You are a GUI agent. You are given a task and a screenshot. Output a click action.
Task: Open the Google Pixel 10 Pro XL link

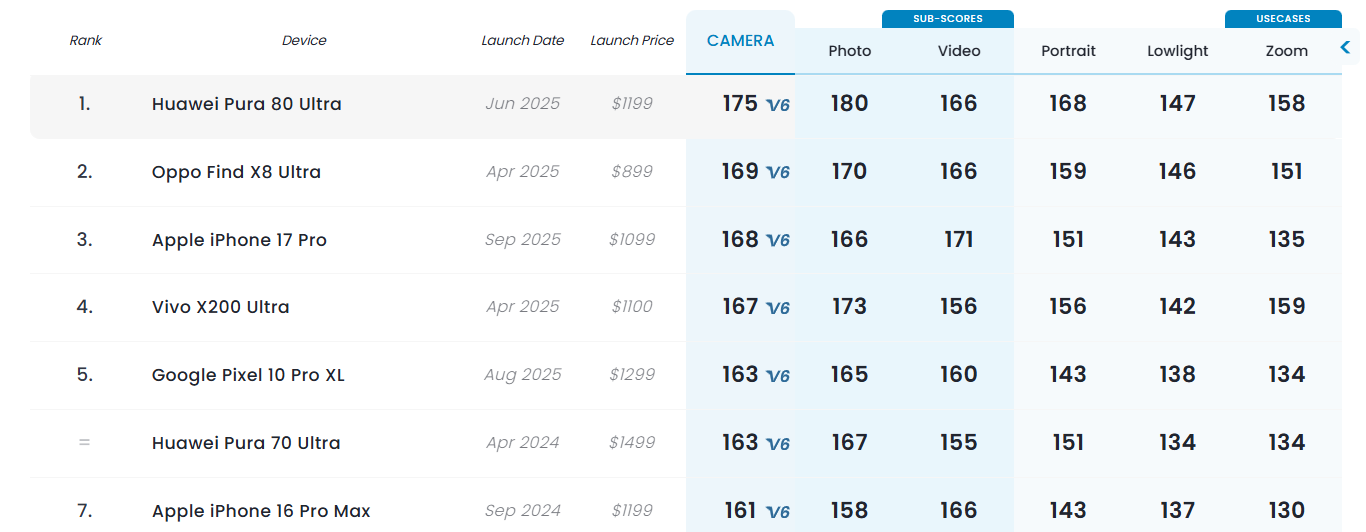248,375
